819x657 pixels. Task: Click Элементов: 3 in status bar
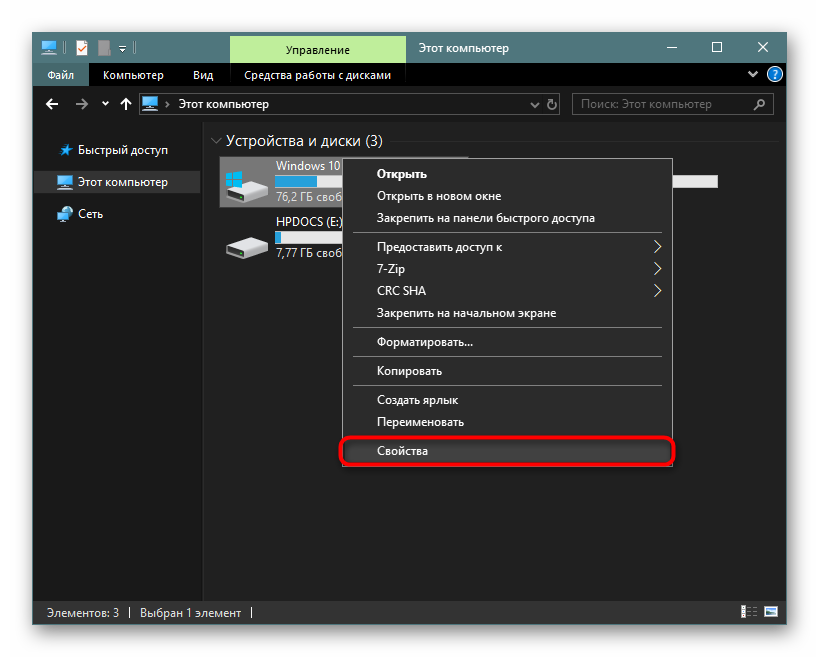(x=83, y=613)
